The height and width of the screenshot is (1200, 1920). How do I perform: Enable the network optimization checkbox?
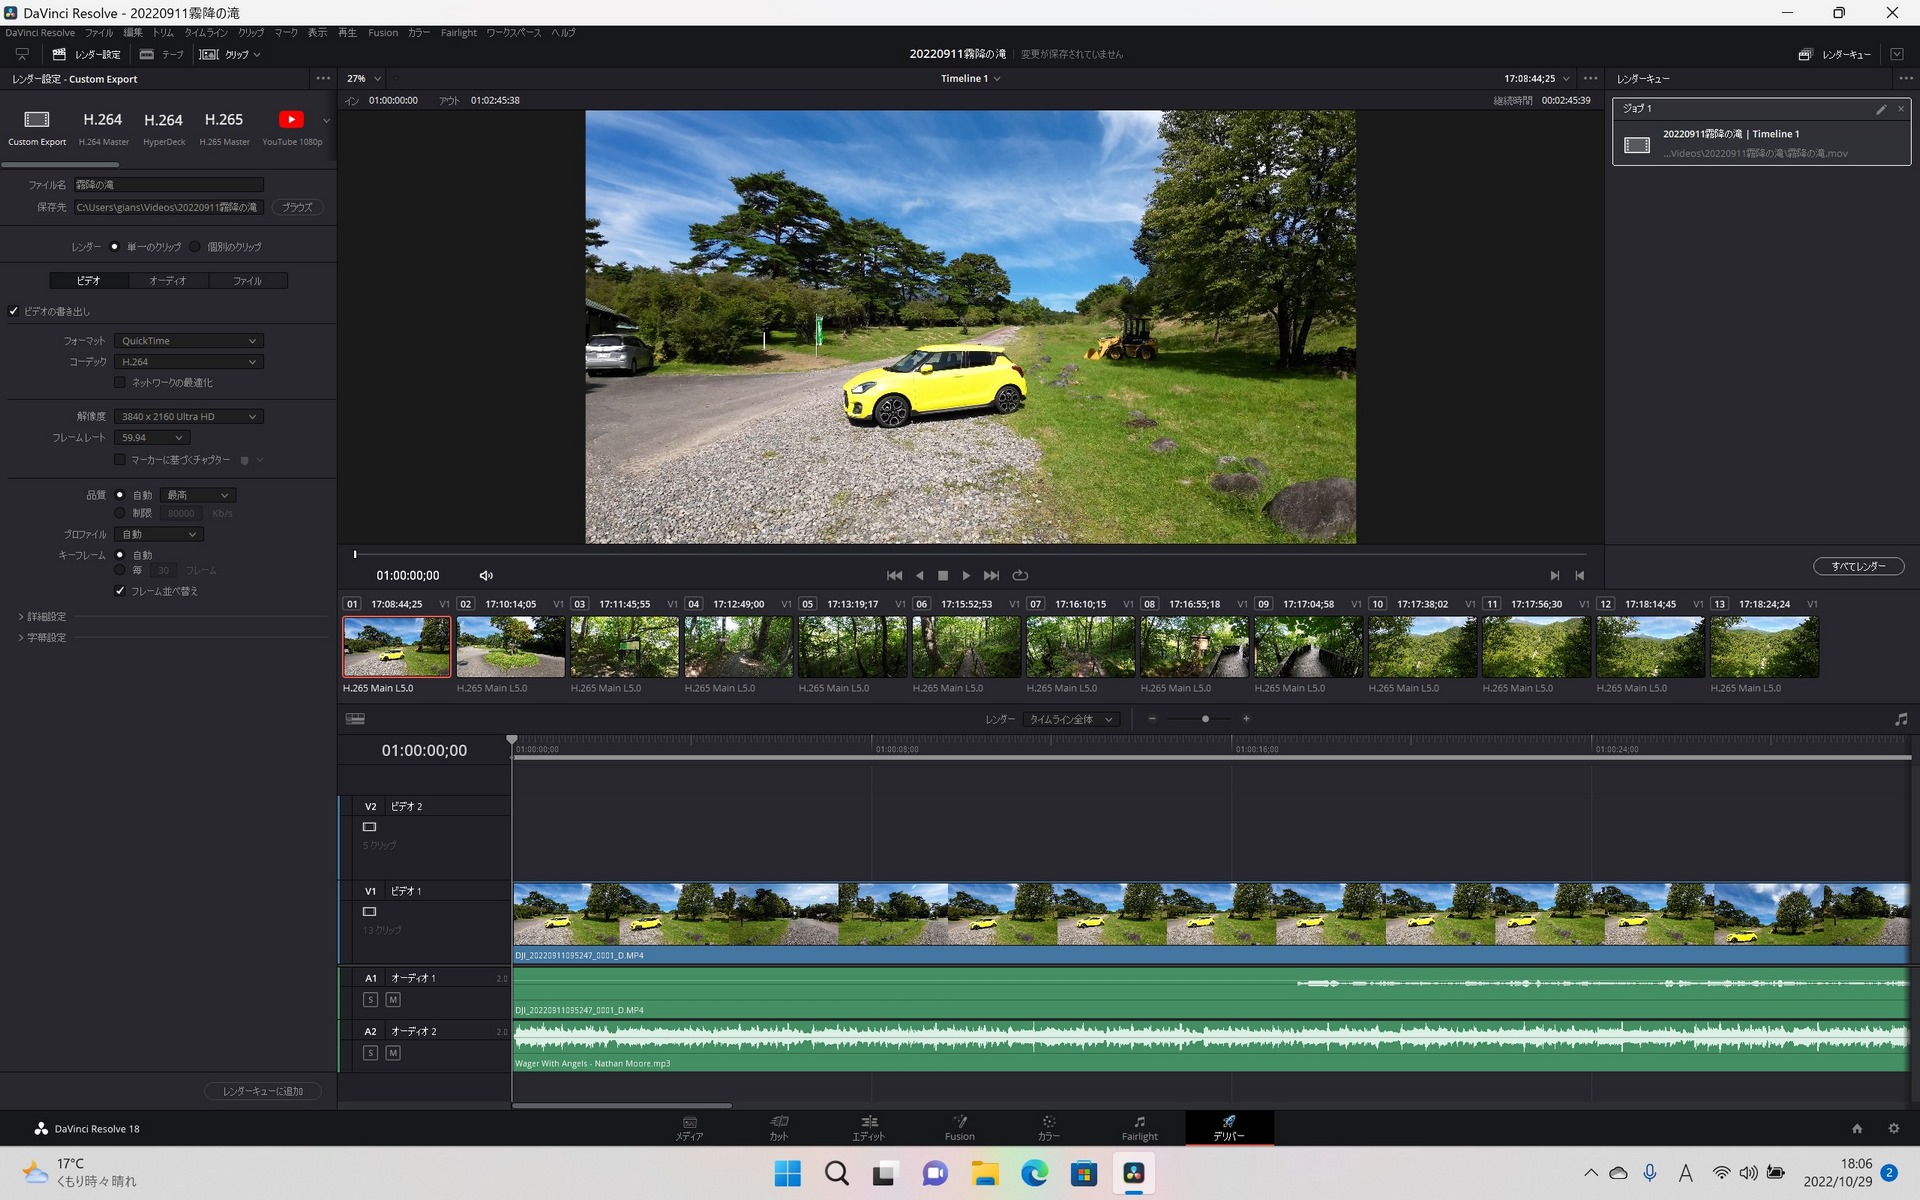(x=120, y=382)
